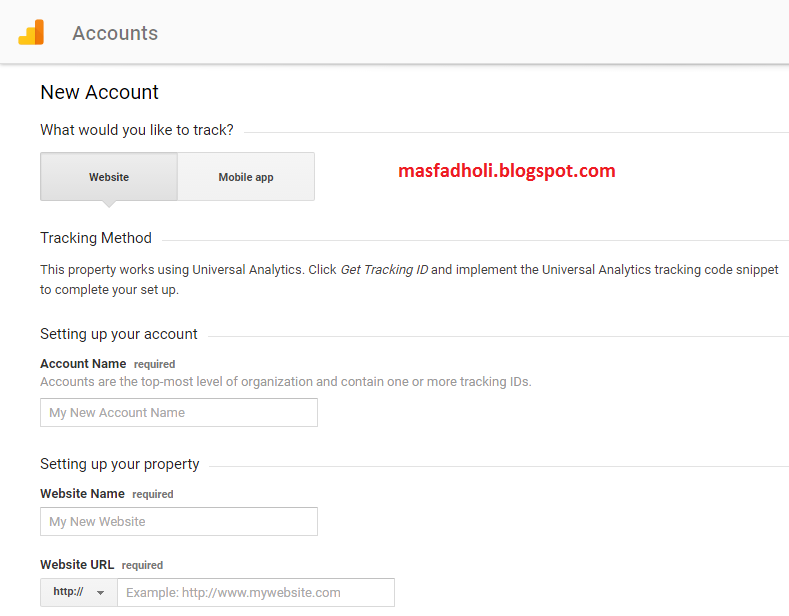The image size is (789, 616).
Task: Focus the Account Name input field
Action: click(179, 413)
